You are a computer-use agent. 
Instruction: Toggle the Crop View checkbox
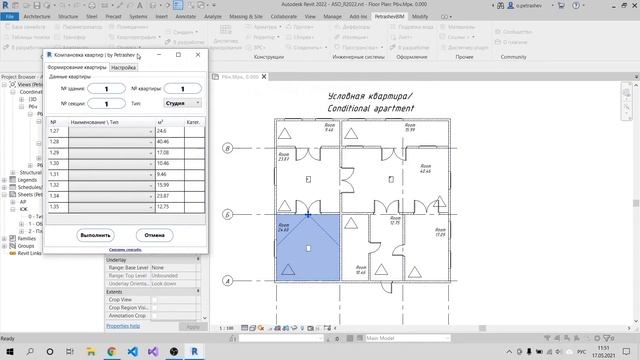[x=154, y=300]
